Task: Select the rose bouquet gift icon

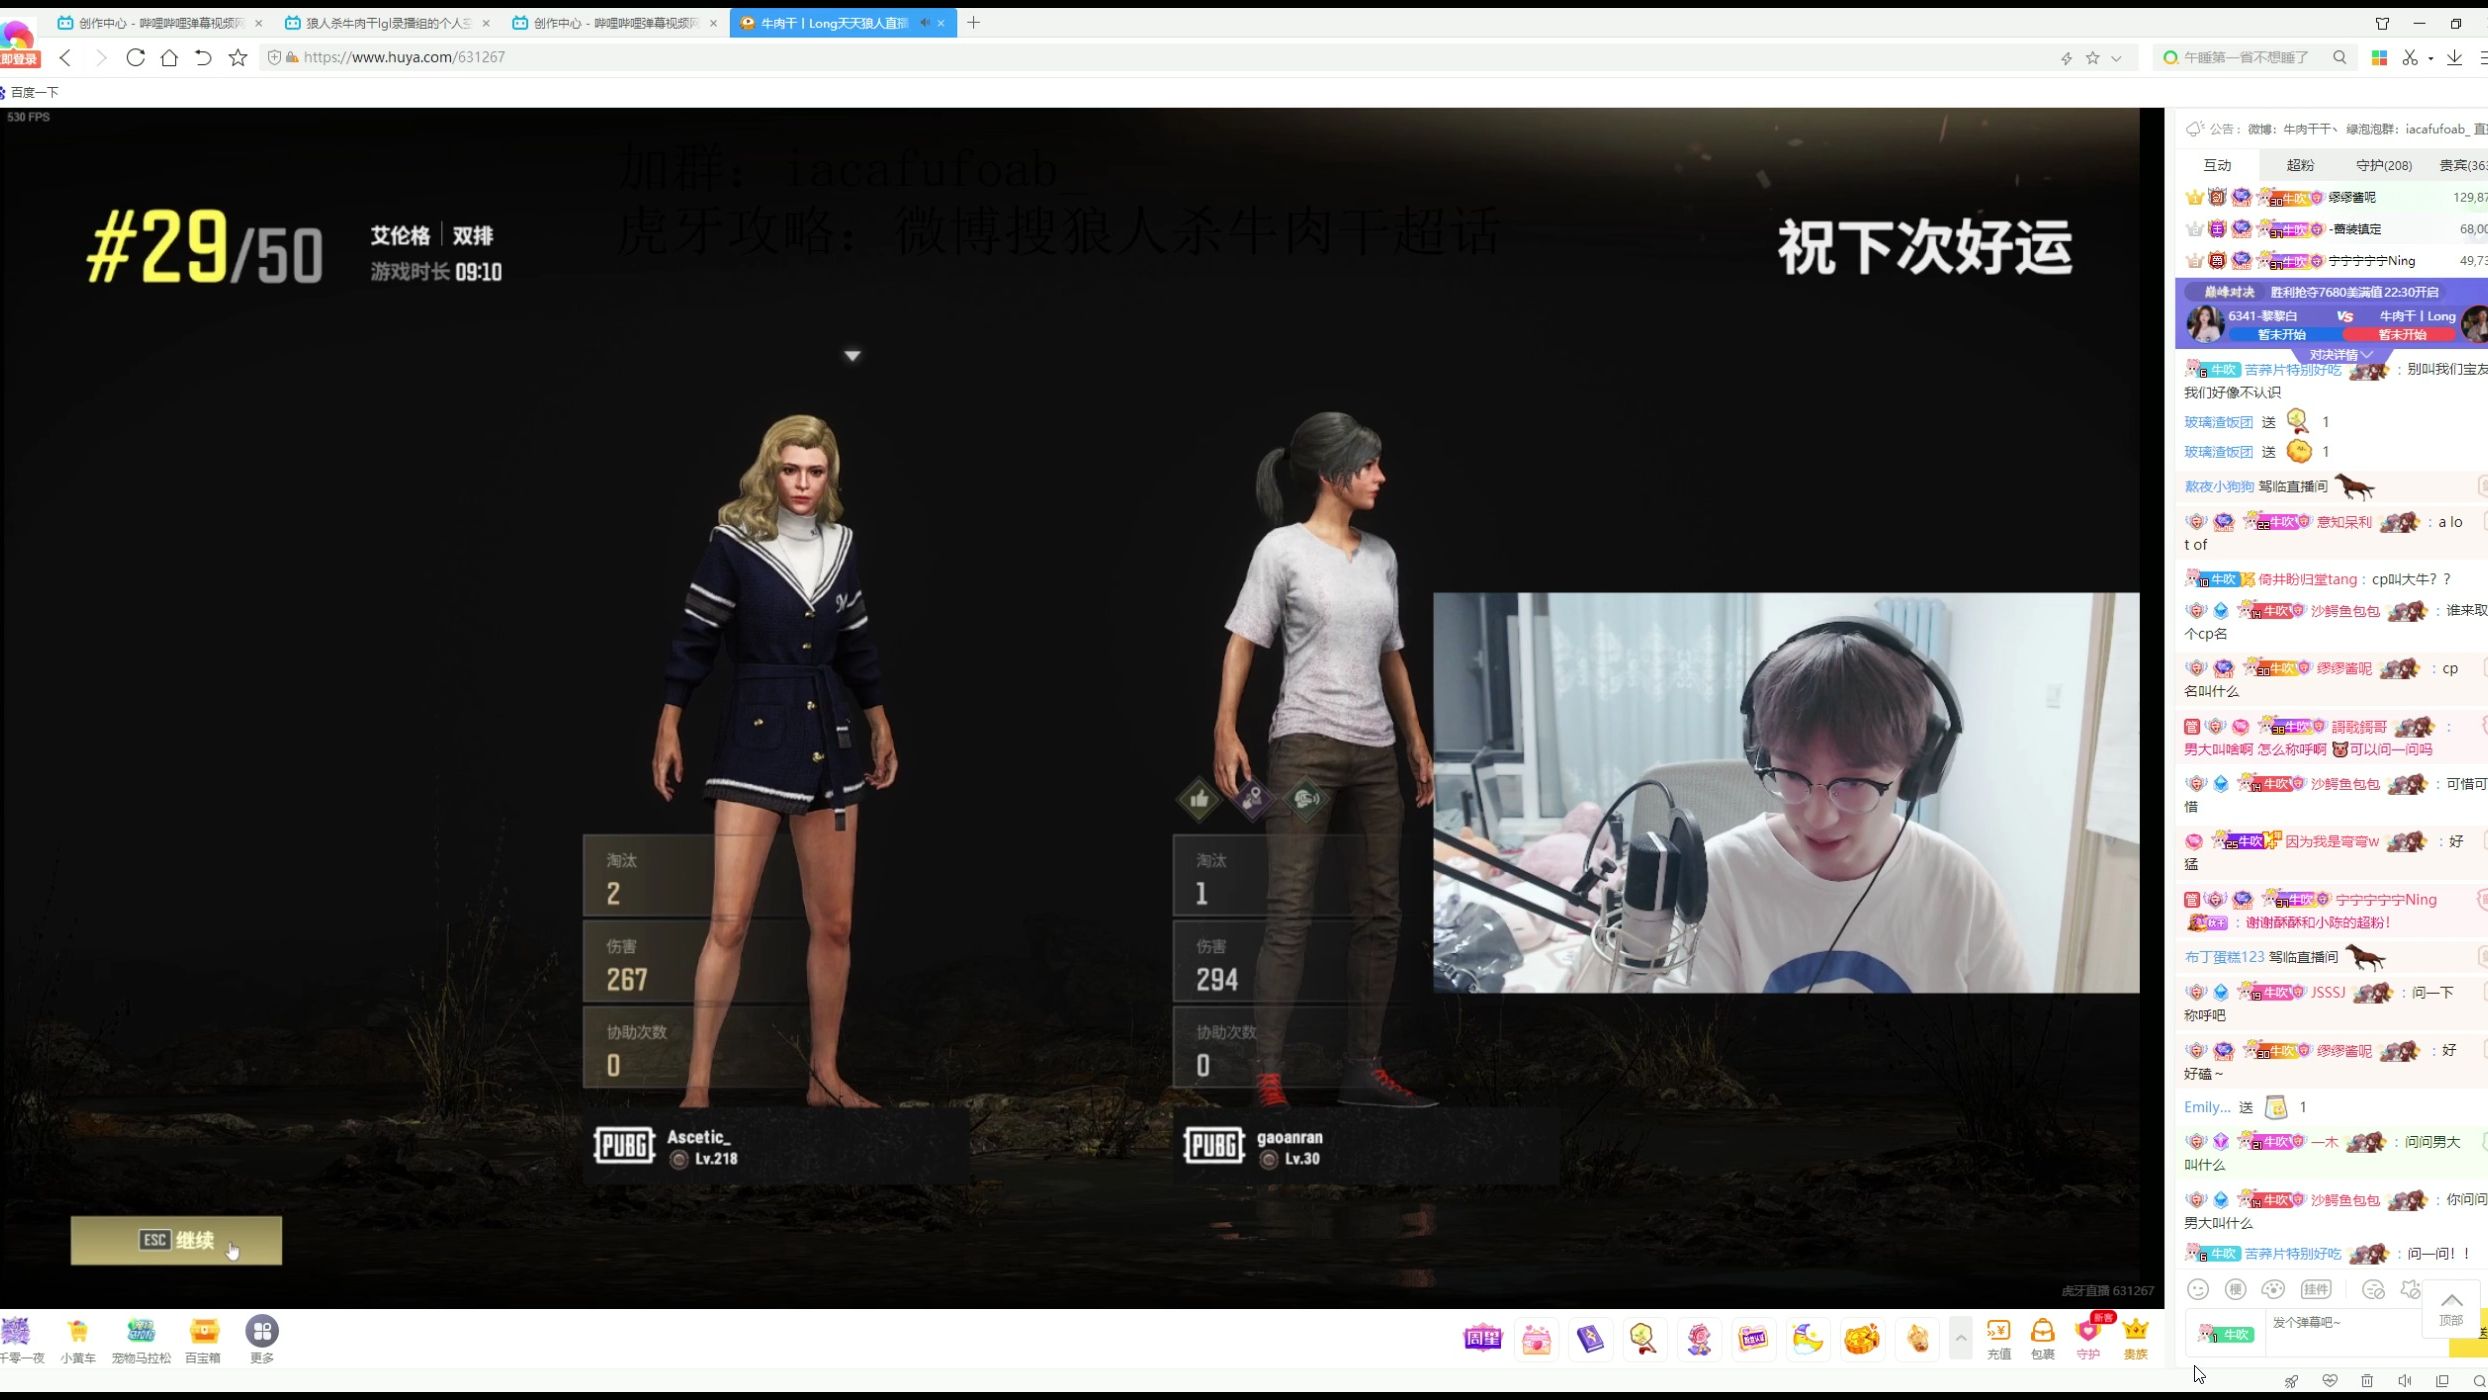Action: tap(1699, 1338)
